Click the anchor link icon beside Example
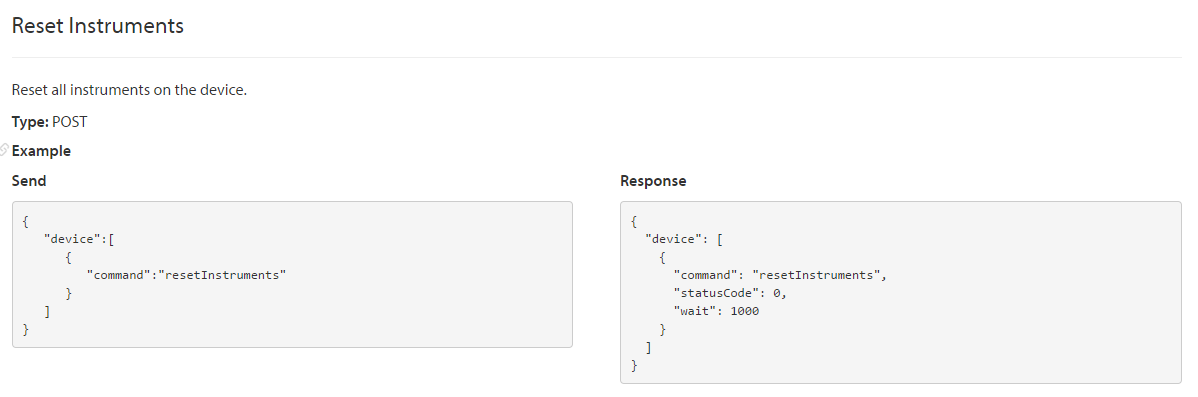The image size is (1198, 397). [4, 149]
